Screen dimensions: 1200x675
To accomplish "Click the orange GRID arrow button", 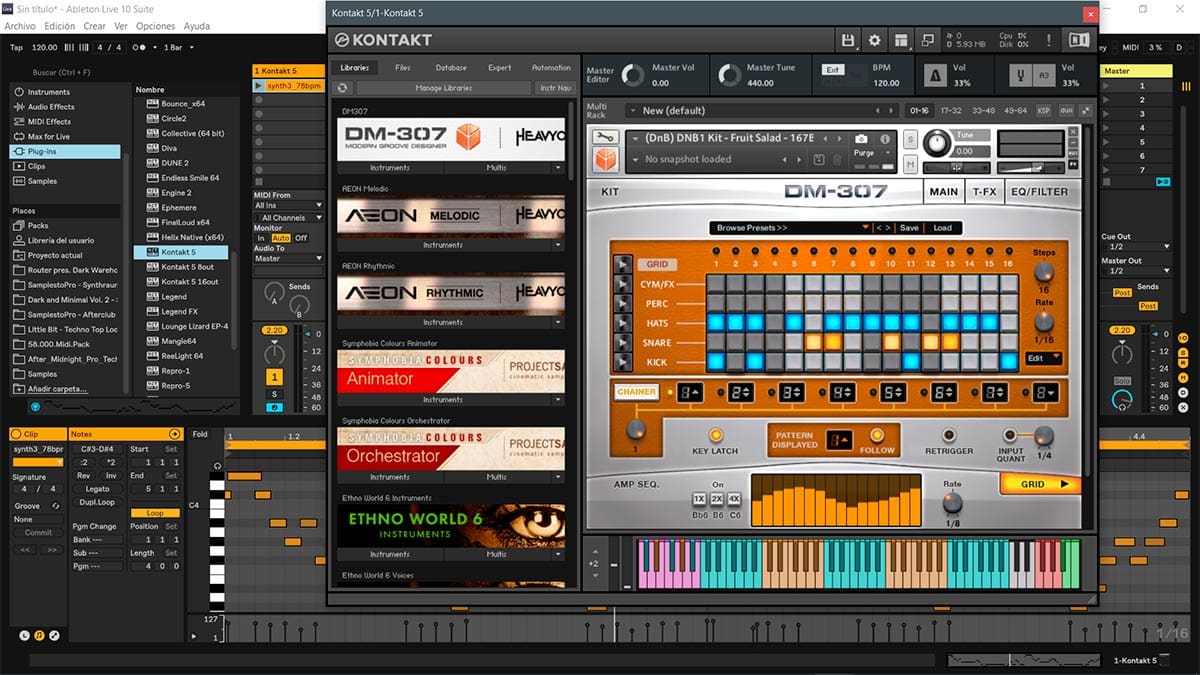I will tap(1039, 484).
